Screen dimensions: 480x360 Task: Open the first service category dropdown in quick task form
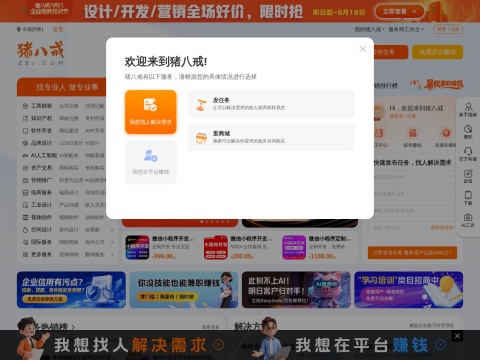tap(412, 177)
